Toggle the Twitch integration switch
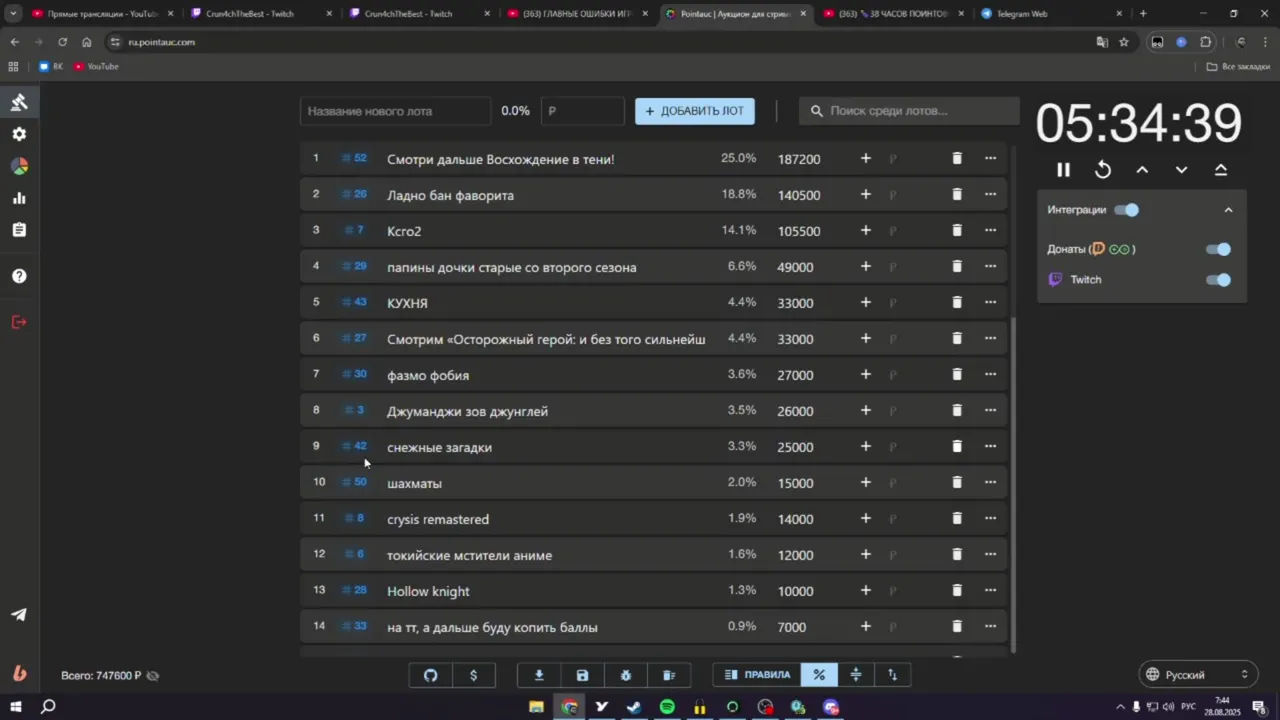 tap(1218, 280)
